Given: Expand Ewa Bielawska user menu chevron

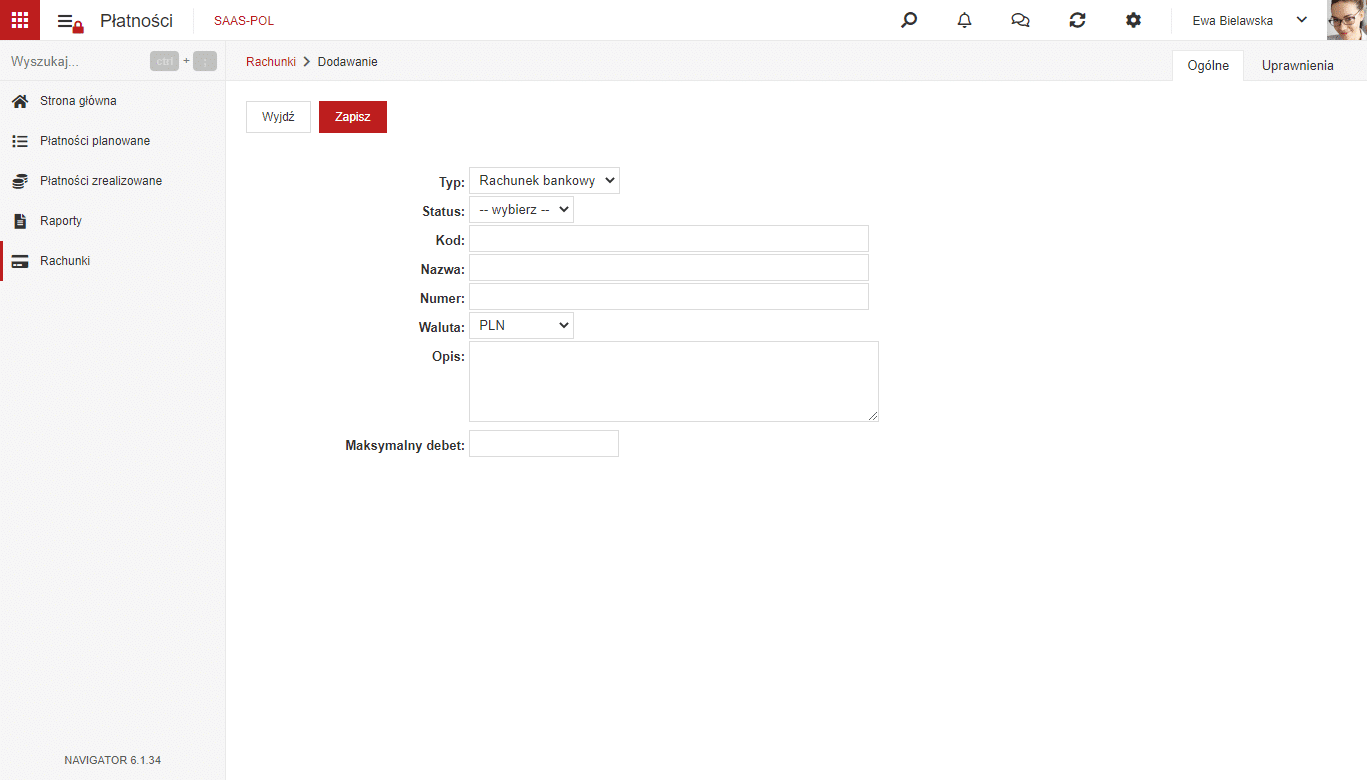Looking at the screenshot, I should pos(1302,20).
